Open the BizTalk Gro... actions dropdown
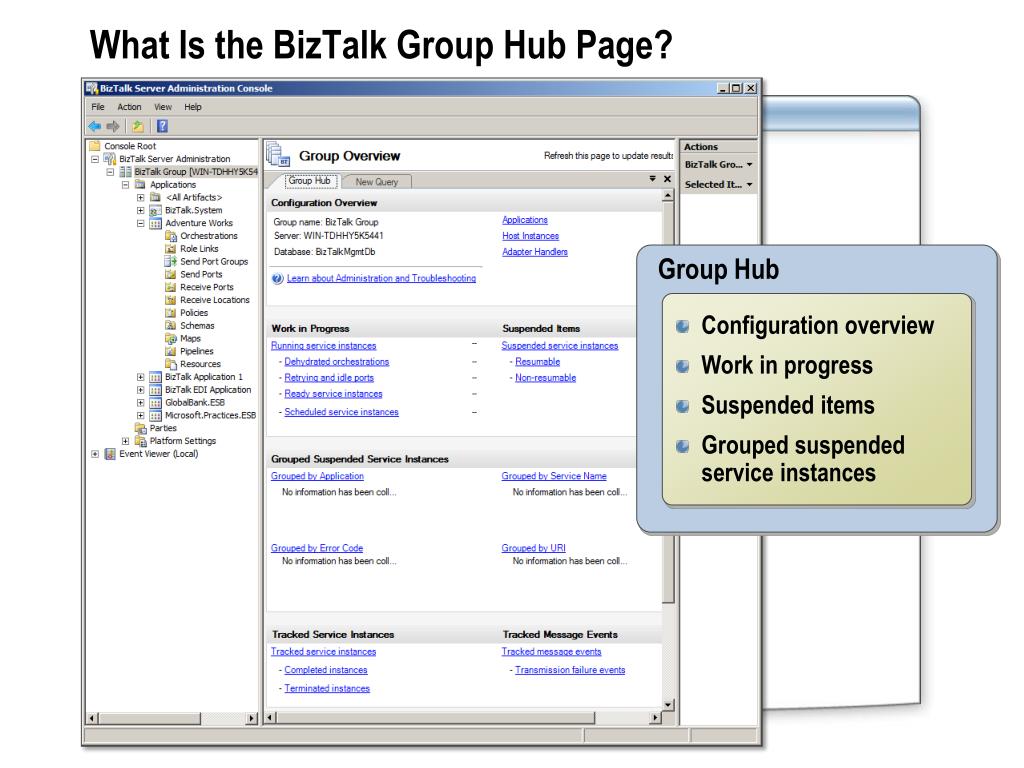 (749, 165)
